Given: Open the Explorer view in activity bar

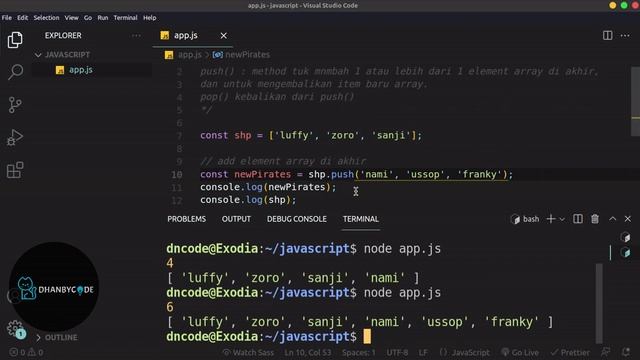Looking at the screenshot, I should (15, 40).
